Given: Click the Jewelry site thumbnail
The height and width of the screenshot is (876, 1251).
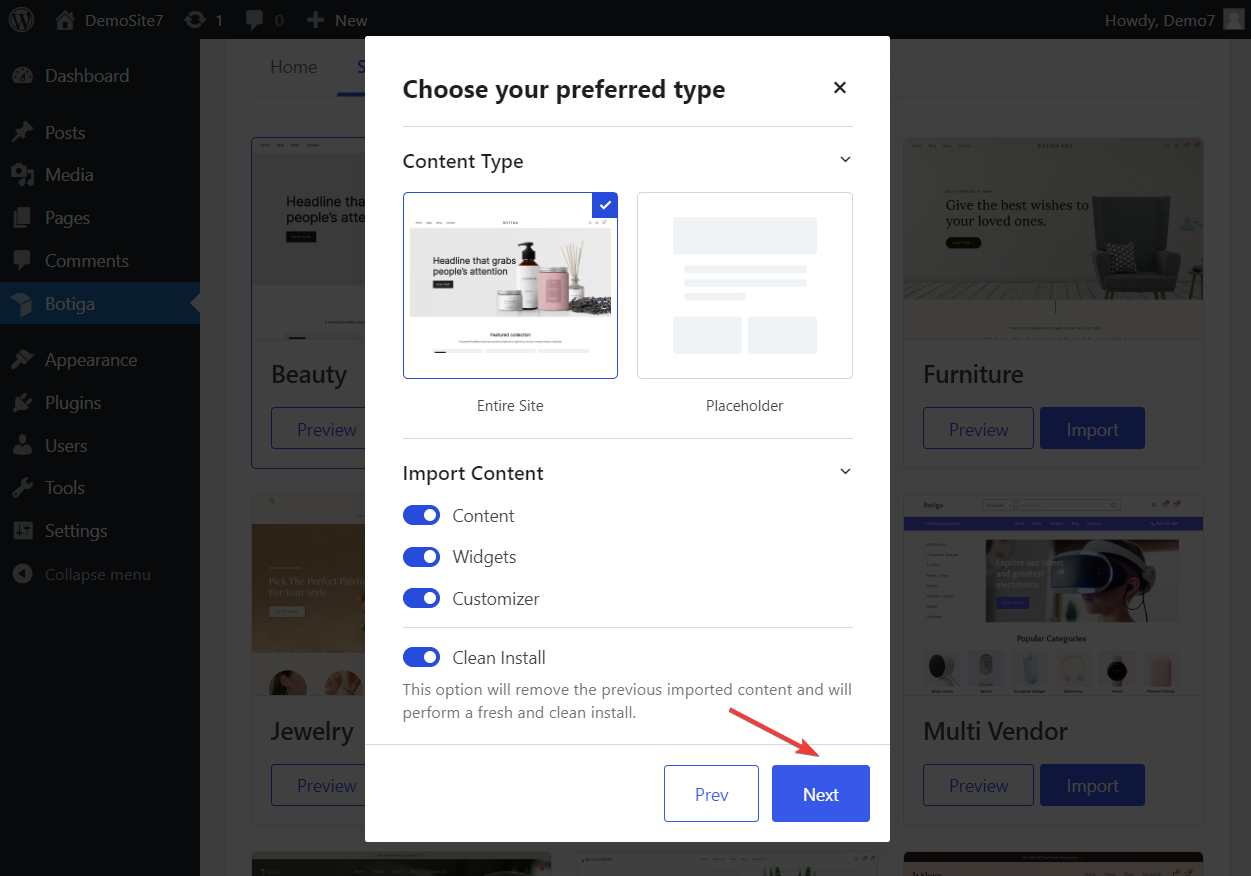Looking at the screenshot, I should coord(308,595).
